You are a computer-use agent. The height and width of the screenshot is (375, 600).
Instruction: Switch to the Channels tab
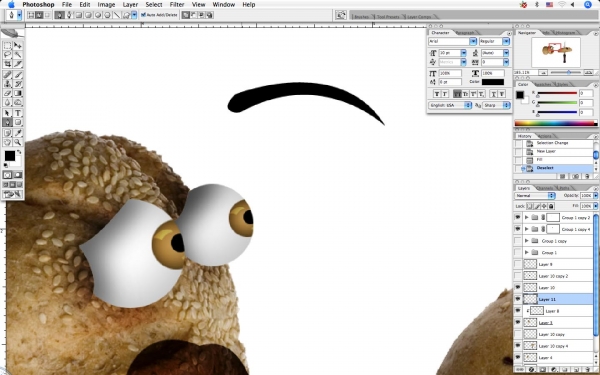pos(544,188)
